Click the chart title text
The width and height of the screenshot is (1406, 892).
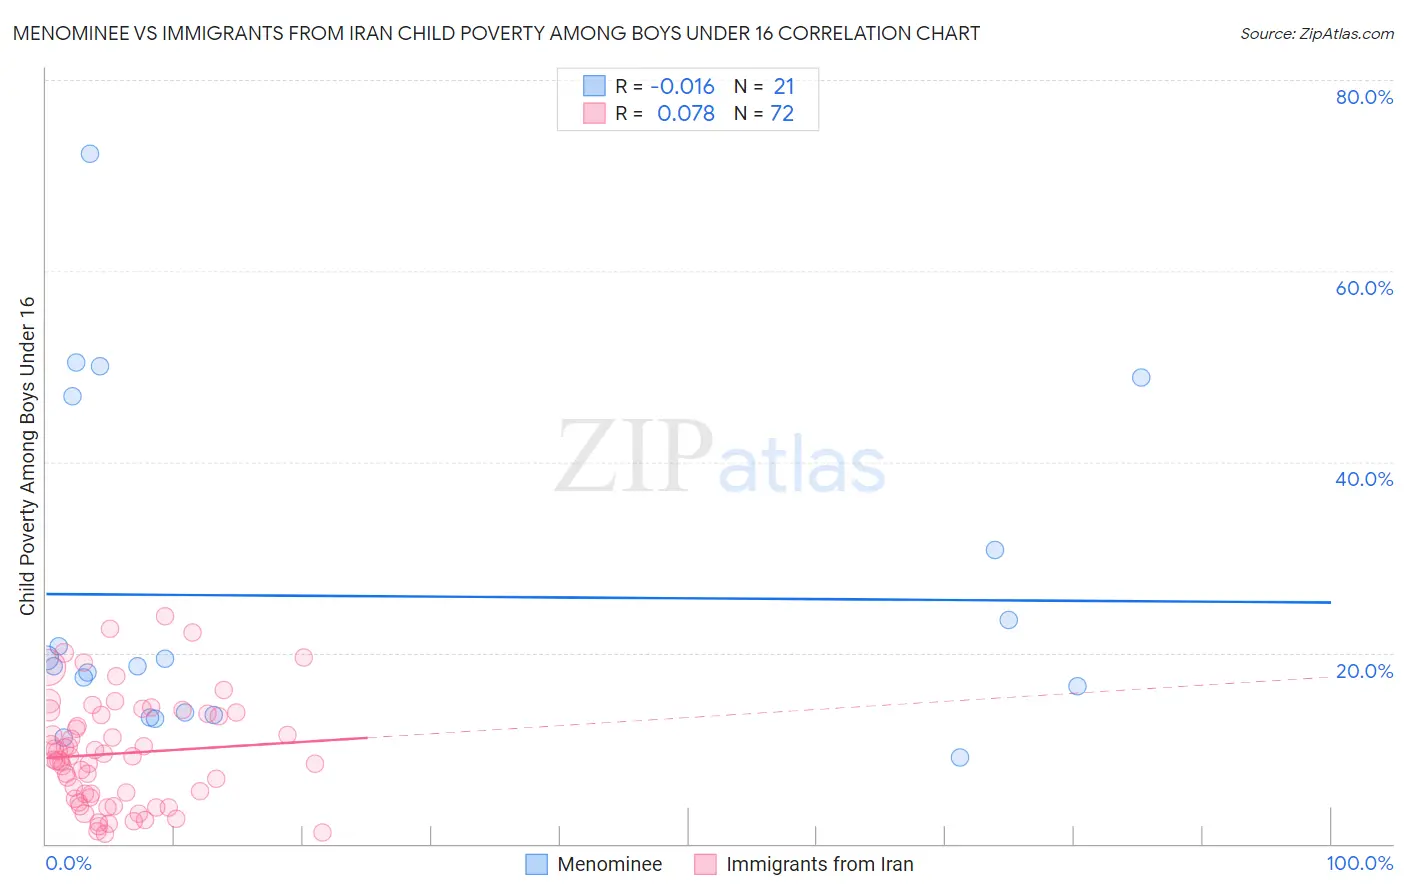pos(496,33)
